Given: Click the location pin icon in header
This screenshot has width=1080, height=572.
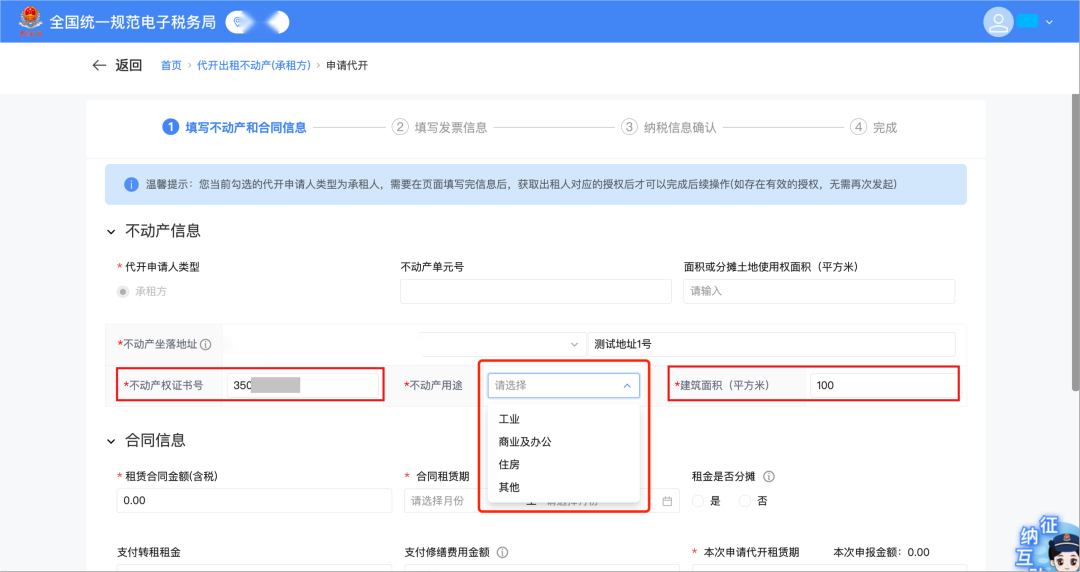Looking at the screenshot, I should 238,23.
